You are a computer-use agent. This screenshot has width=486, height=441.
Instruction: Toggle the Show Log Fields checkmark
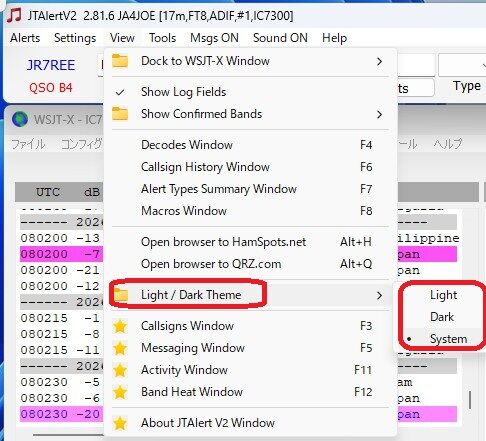(x=120, y=92)
